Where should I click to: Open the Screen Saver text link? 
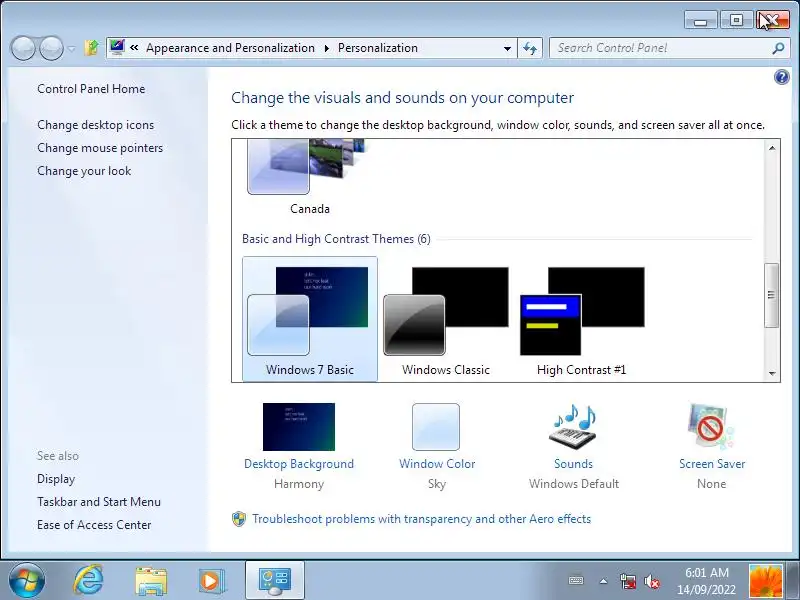coord(712,464)
